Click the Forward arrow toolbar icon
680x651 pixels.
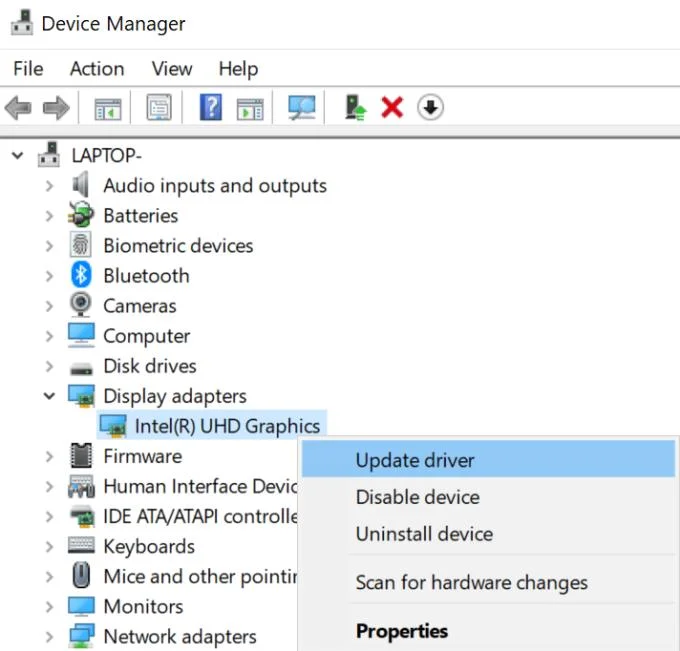56,108
